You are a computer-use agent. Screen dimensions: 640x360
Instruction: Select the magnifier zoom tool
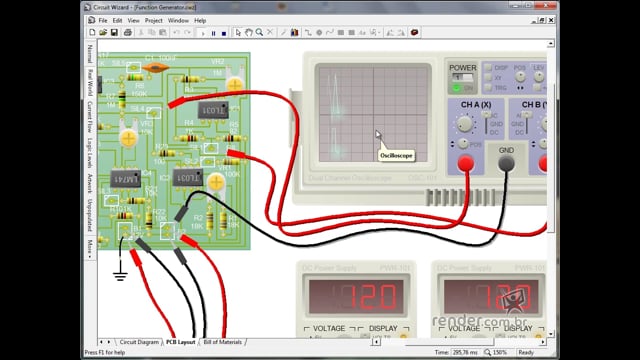click(259, 33)
